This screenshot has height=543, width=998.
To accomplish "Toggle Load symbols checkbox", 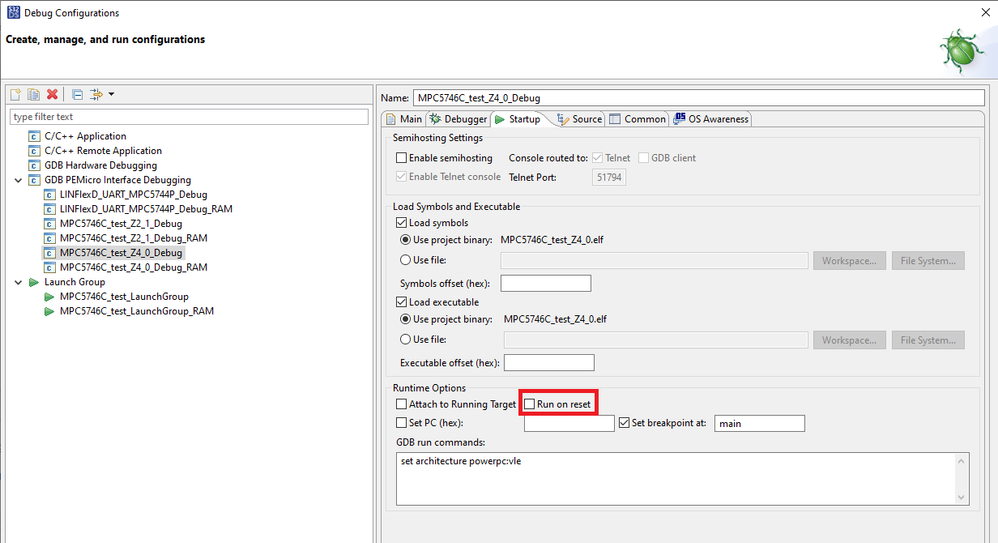I will click(x=402, y=223).
